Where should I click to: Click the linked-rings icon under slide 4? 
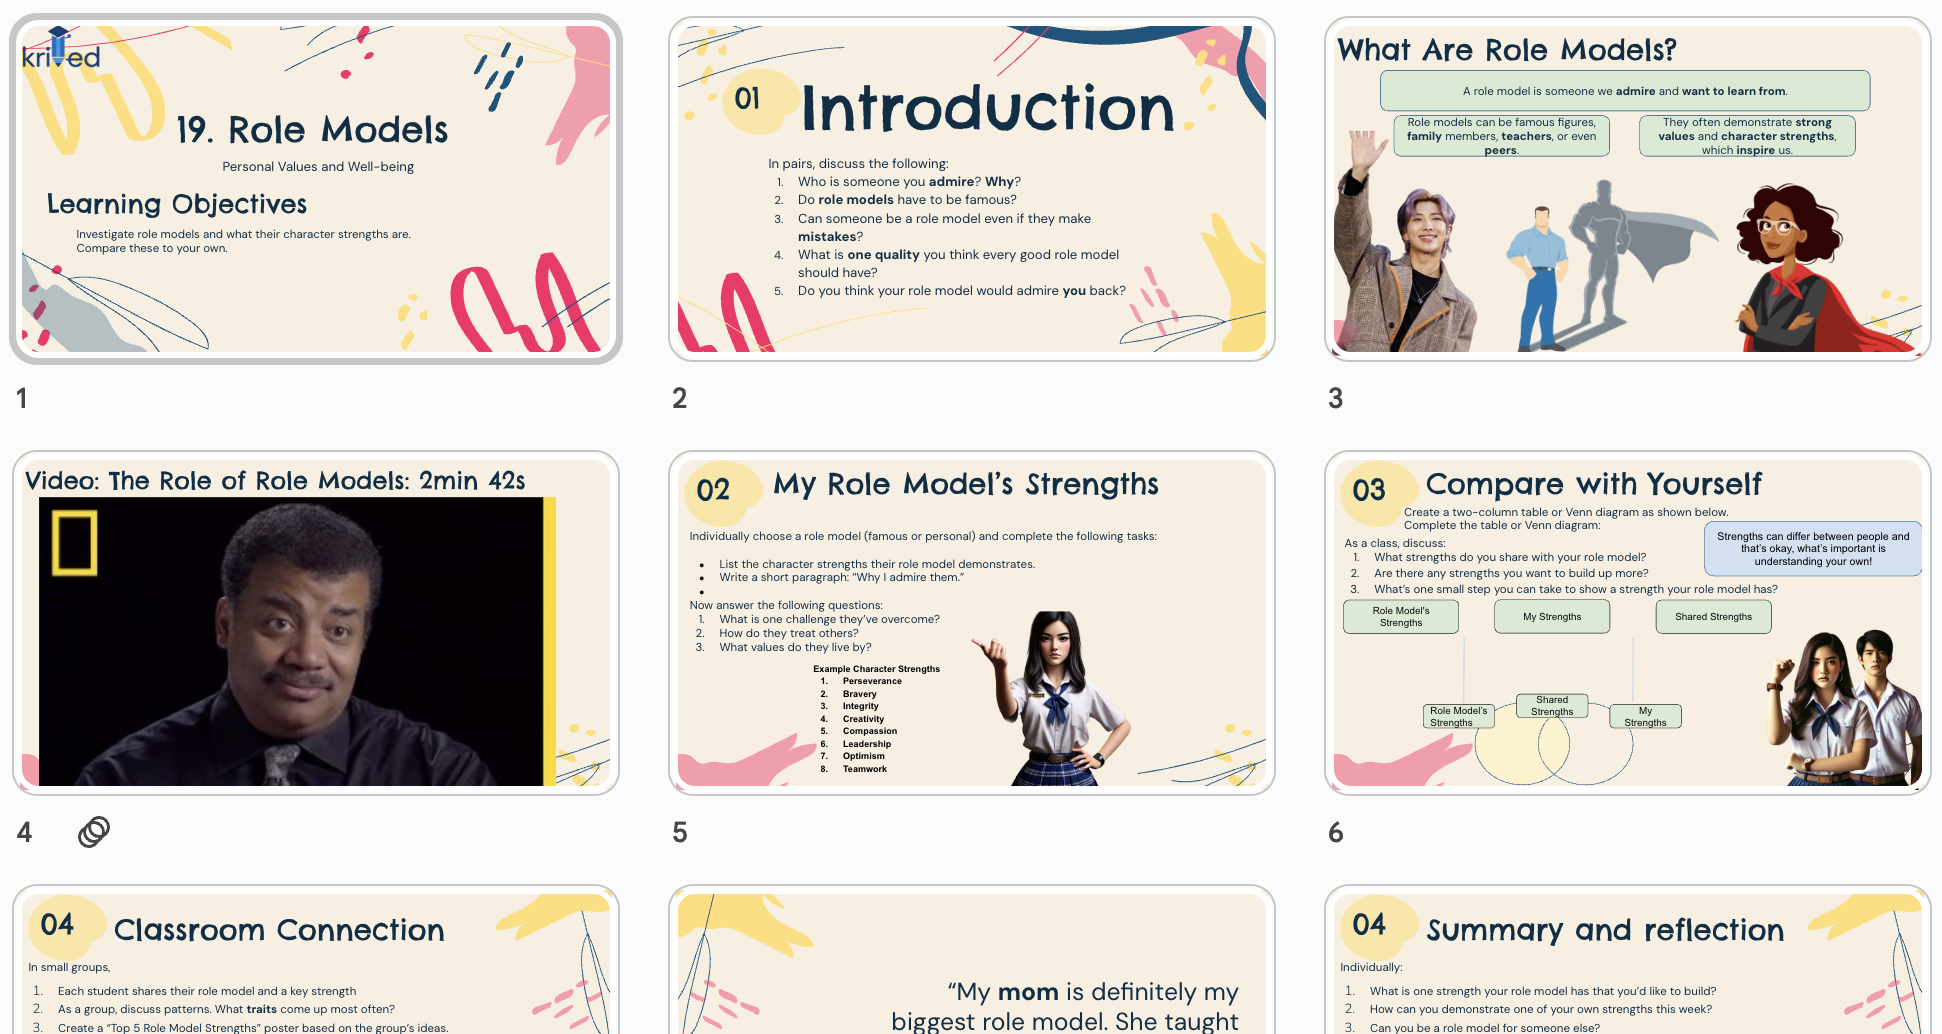tap(94, 832)
